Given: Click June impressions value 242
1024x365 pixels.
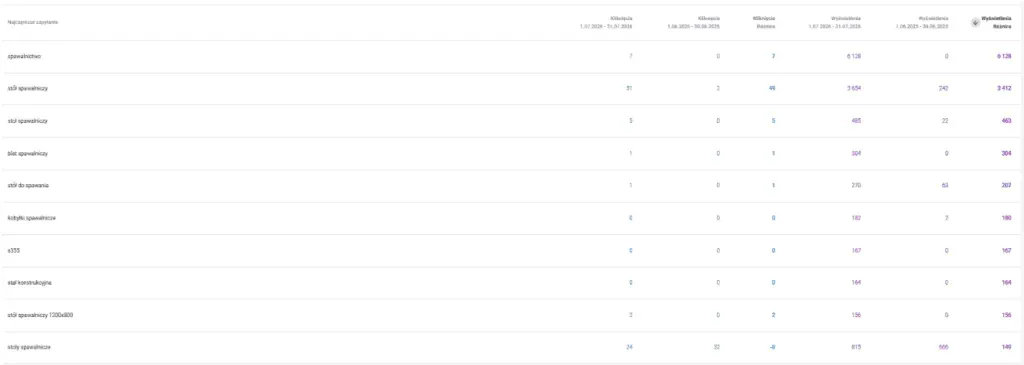Looking at the screenshot, I should (943, 89).
